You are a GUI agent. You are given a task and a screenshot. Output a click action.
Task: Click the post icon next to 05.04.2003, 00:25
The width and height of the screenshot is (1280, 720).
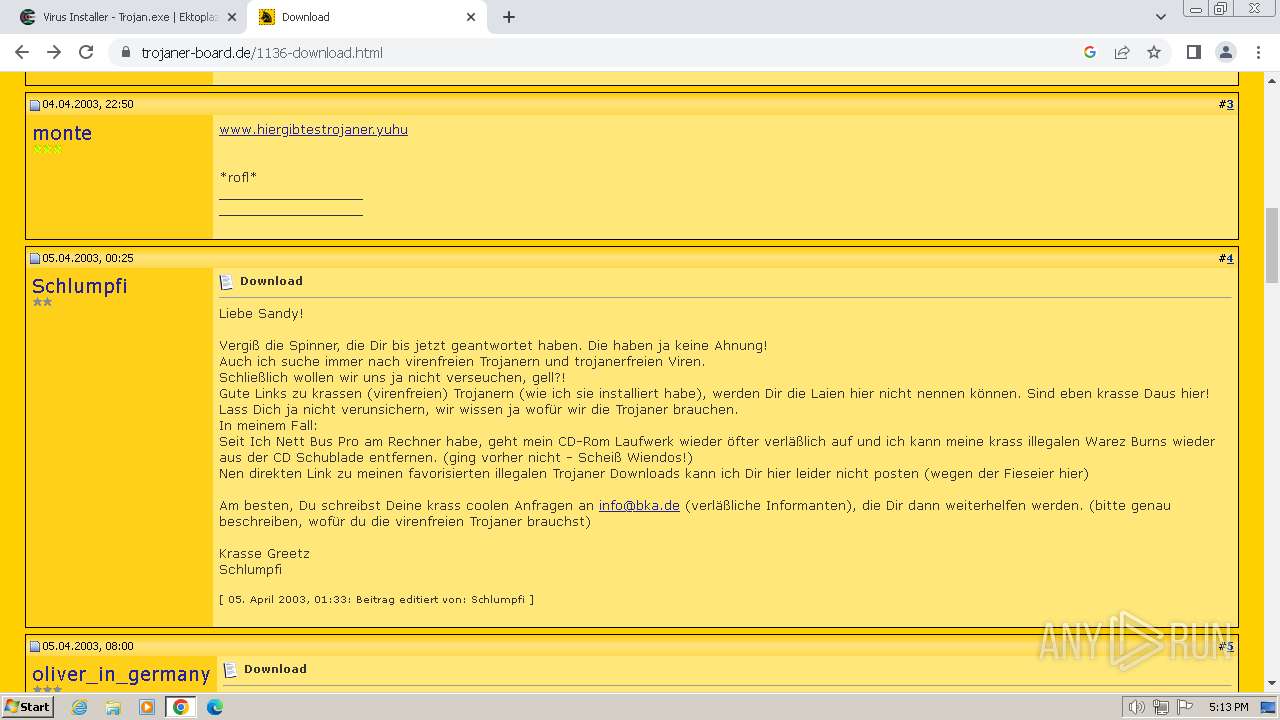(x=35, y=259)
